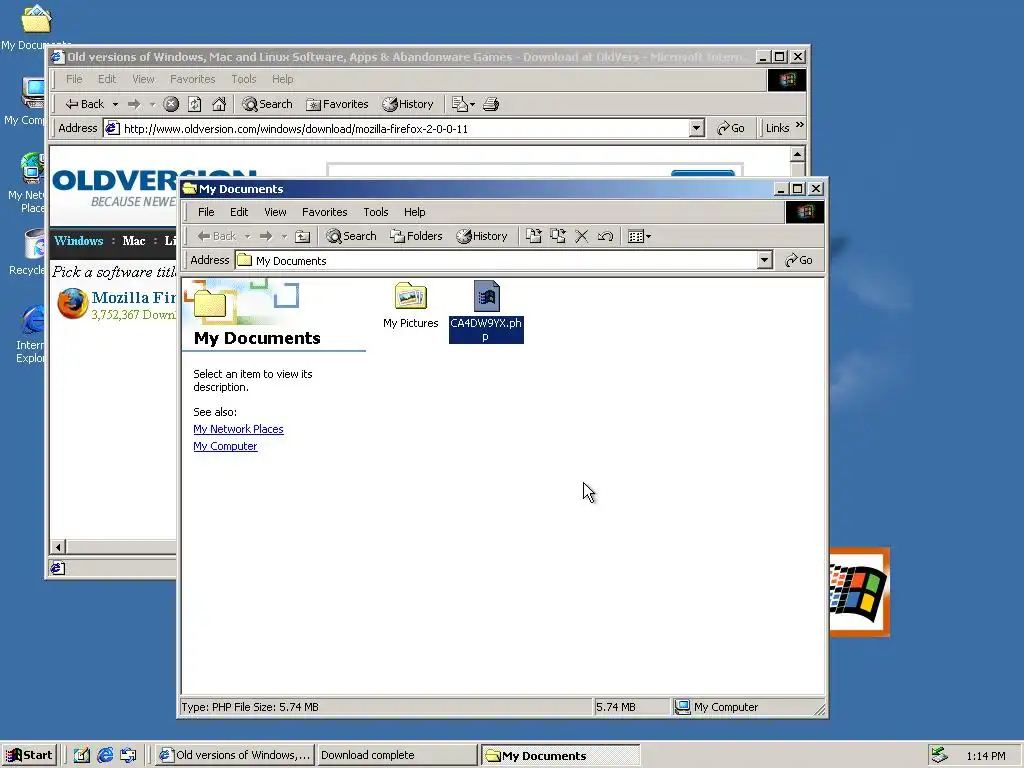Open the Views dropdown button
The height and width of the screenshot is (768, 1024).
[x=639, y=236]
